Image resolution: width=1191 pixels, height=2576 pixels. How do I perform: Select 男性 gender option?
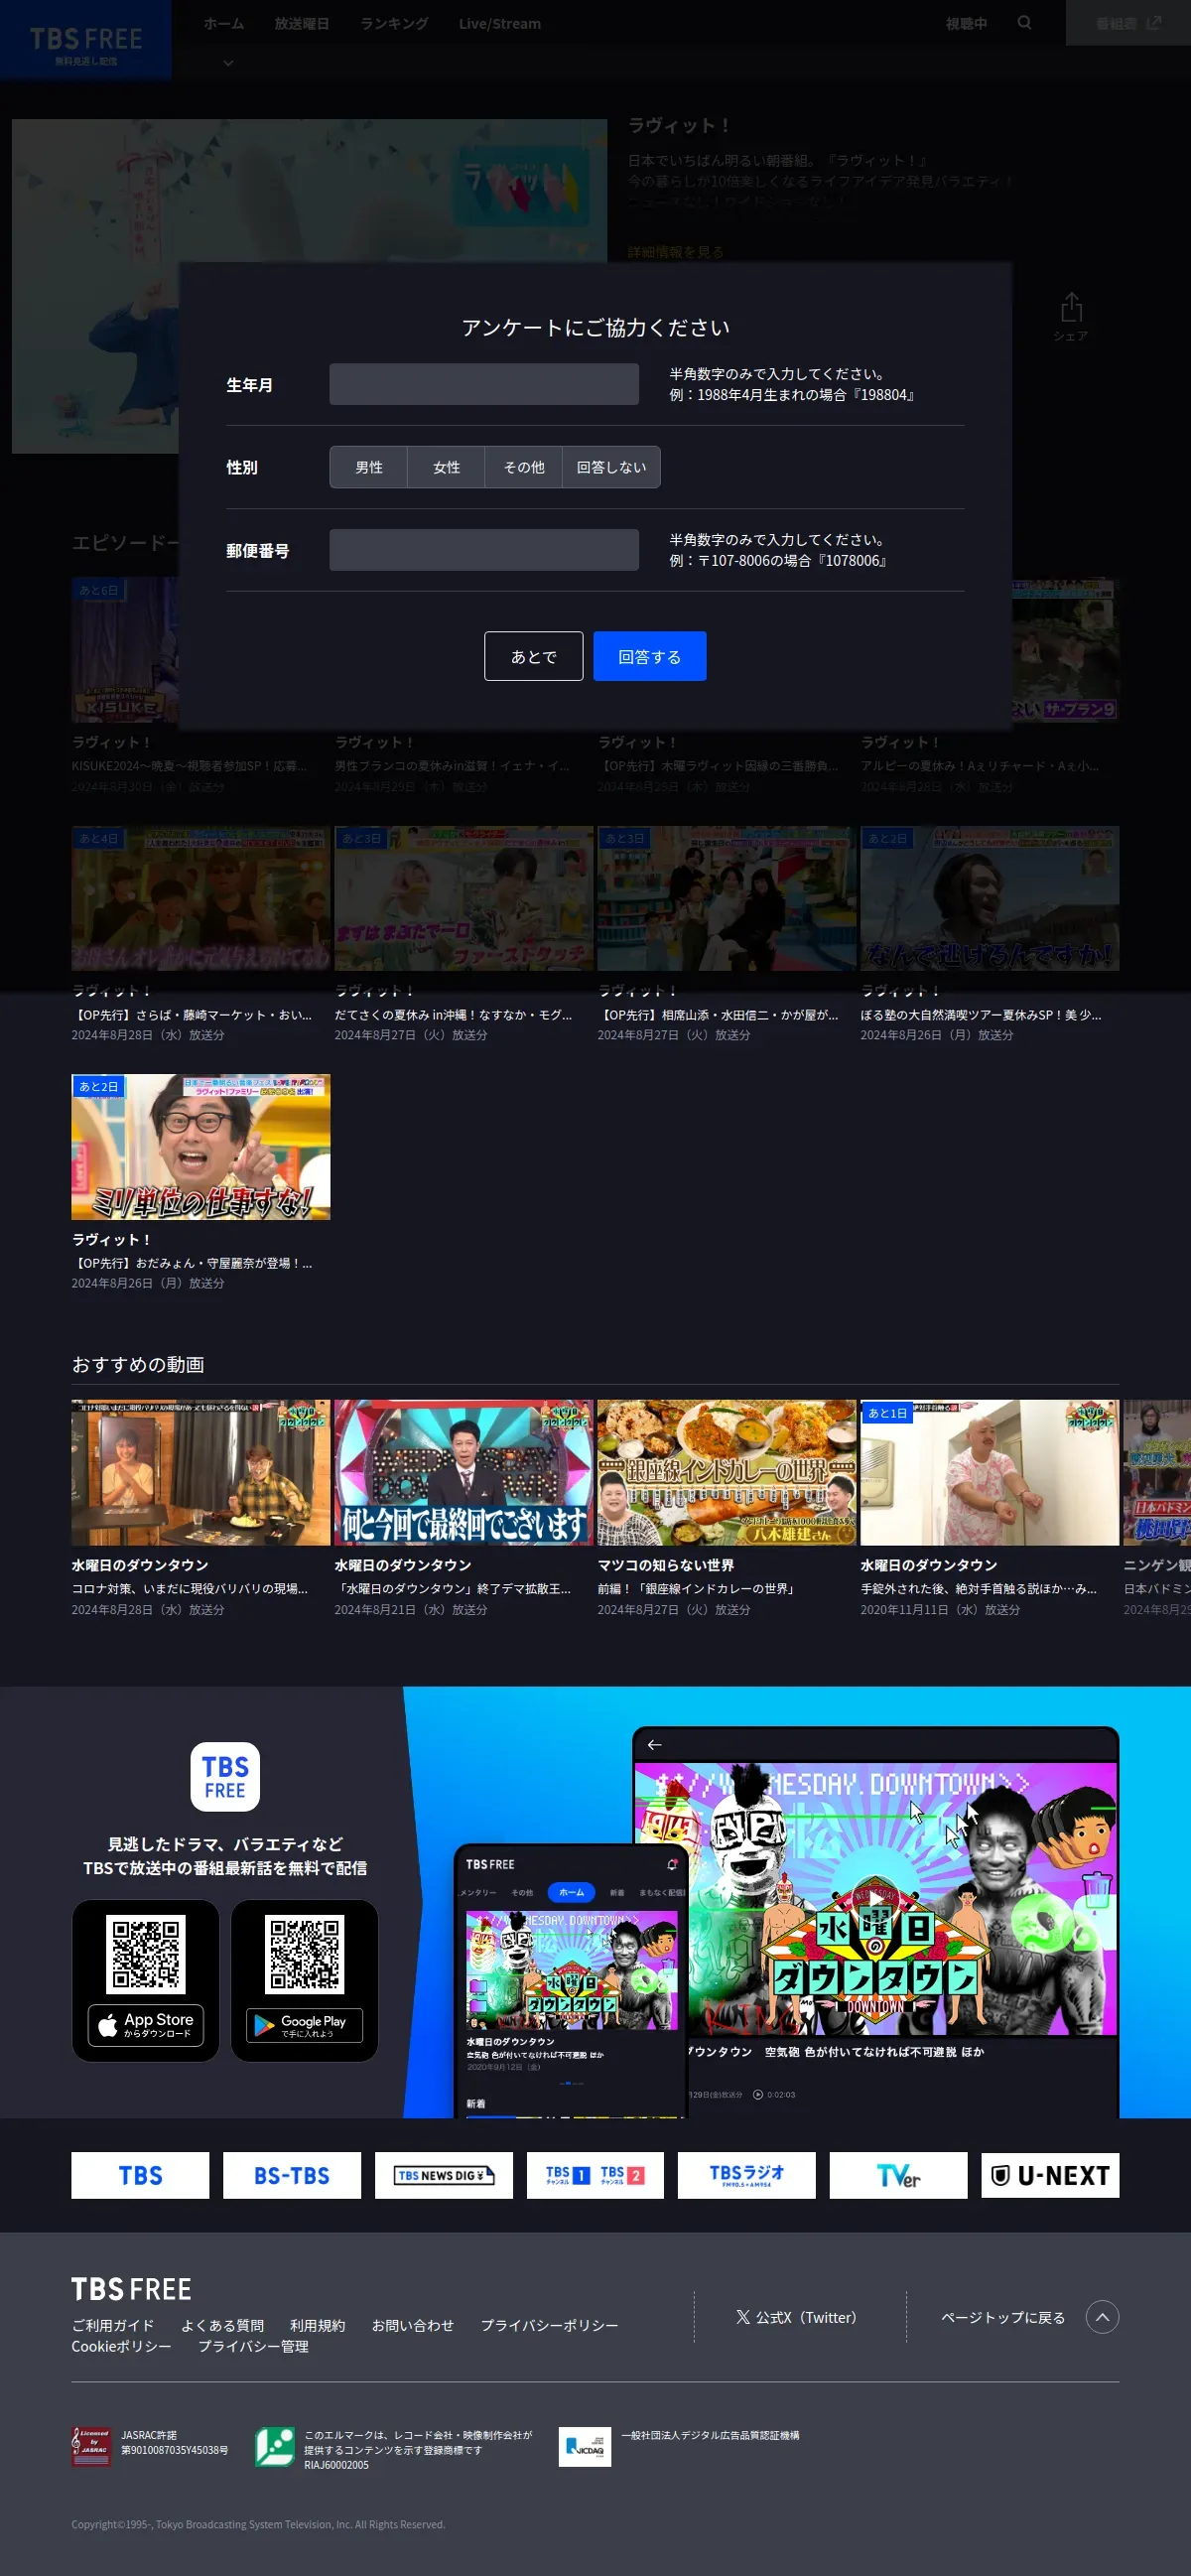(x=369, y=467)
